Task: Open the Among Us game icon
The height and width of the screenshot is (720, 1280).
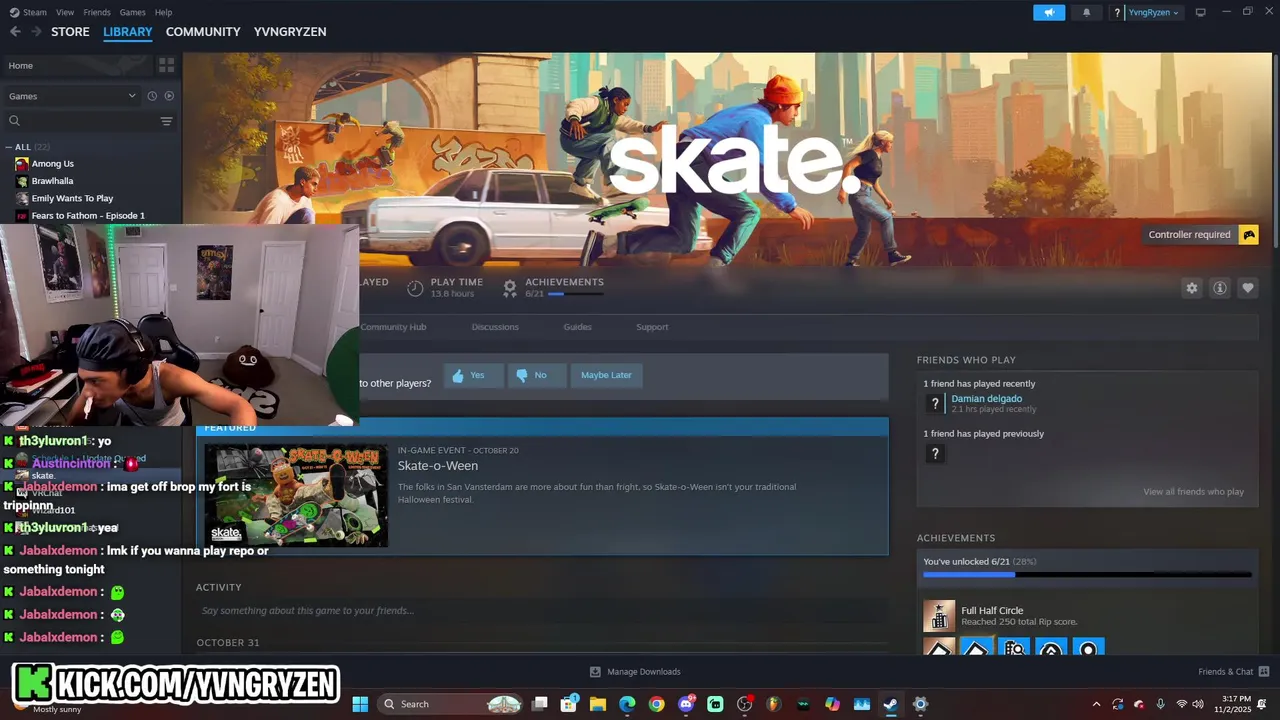Action: [x=22, y=164]
